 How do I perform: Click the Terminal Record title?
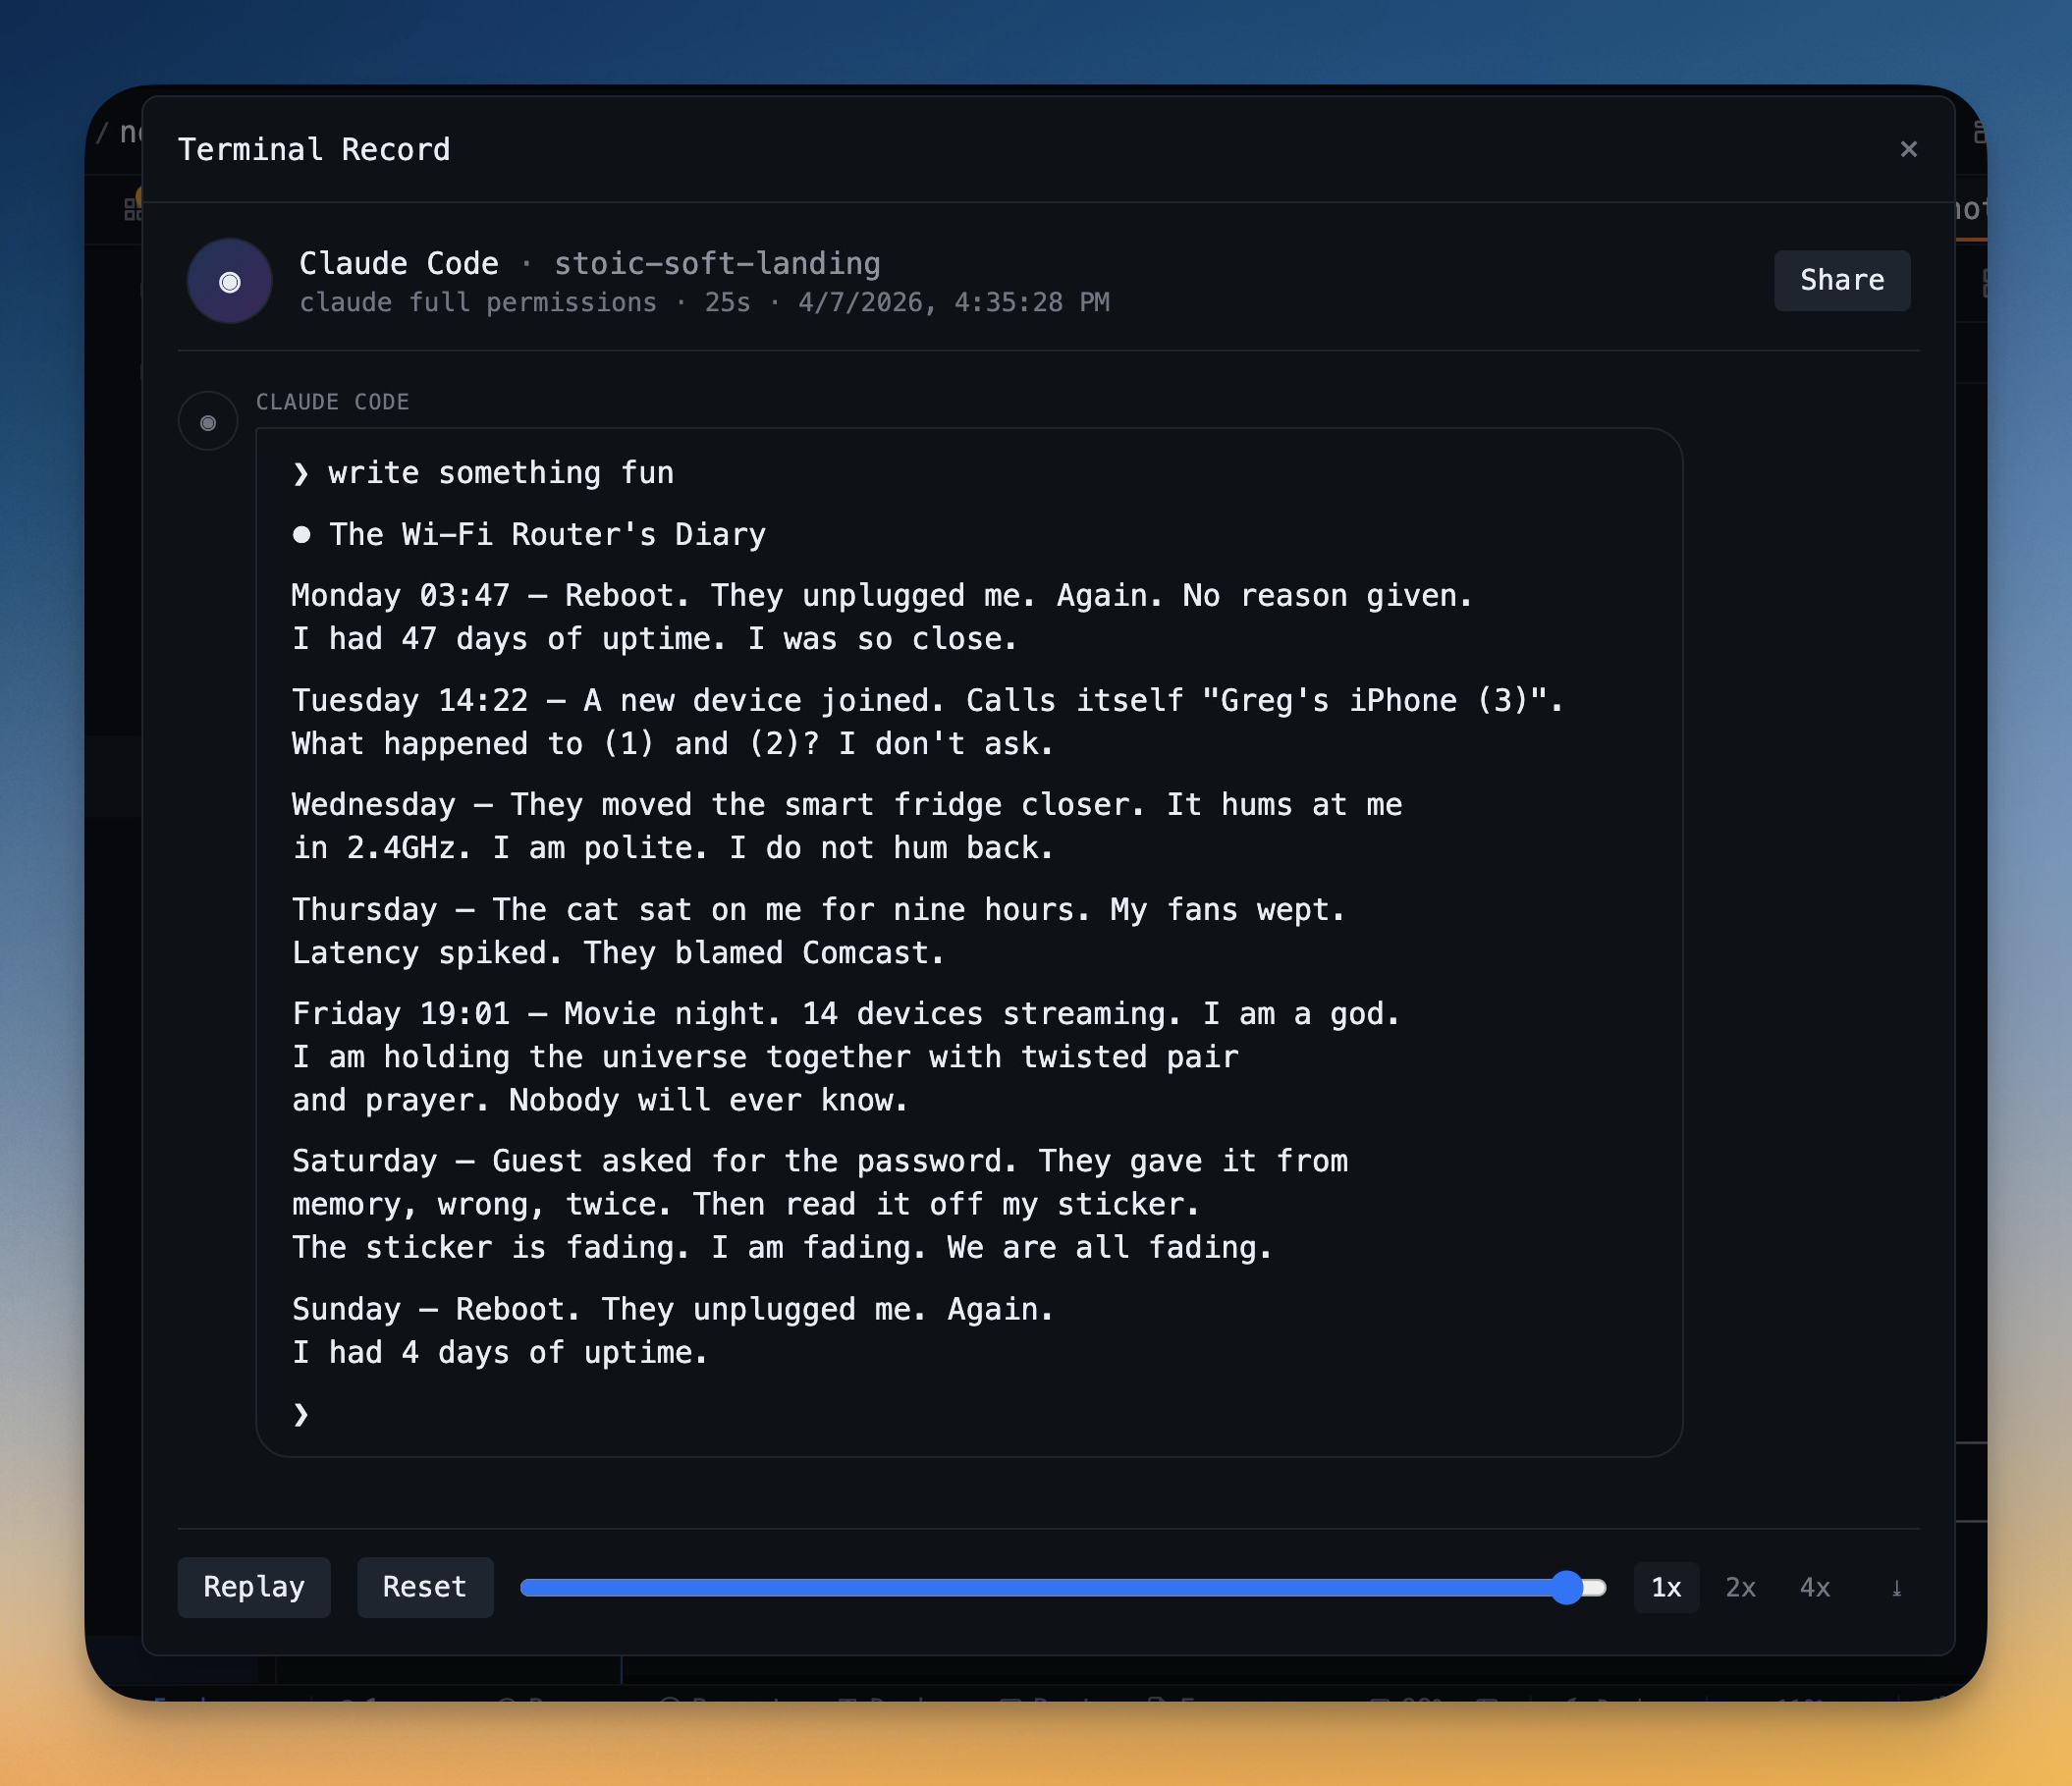click(x=314, y=149)
